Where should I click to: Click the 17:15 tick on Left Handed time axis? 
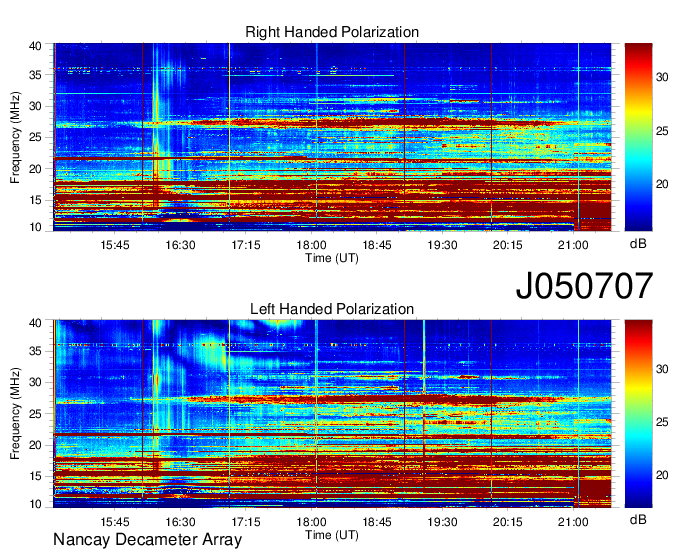[246, 522]
